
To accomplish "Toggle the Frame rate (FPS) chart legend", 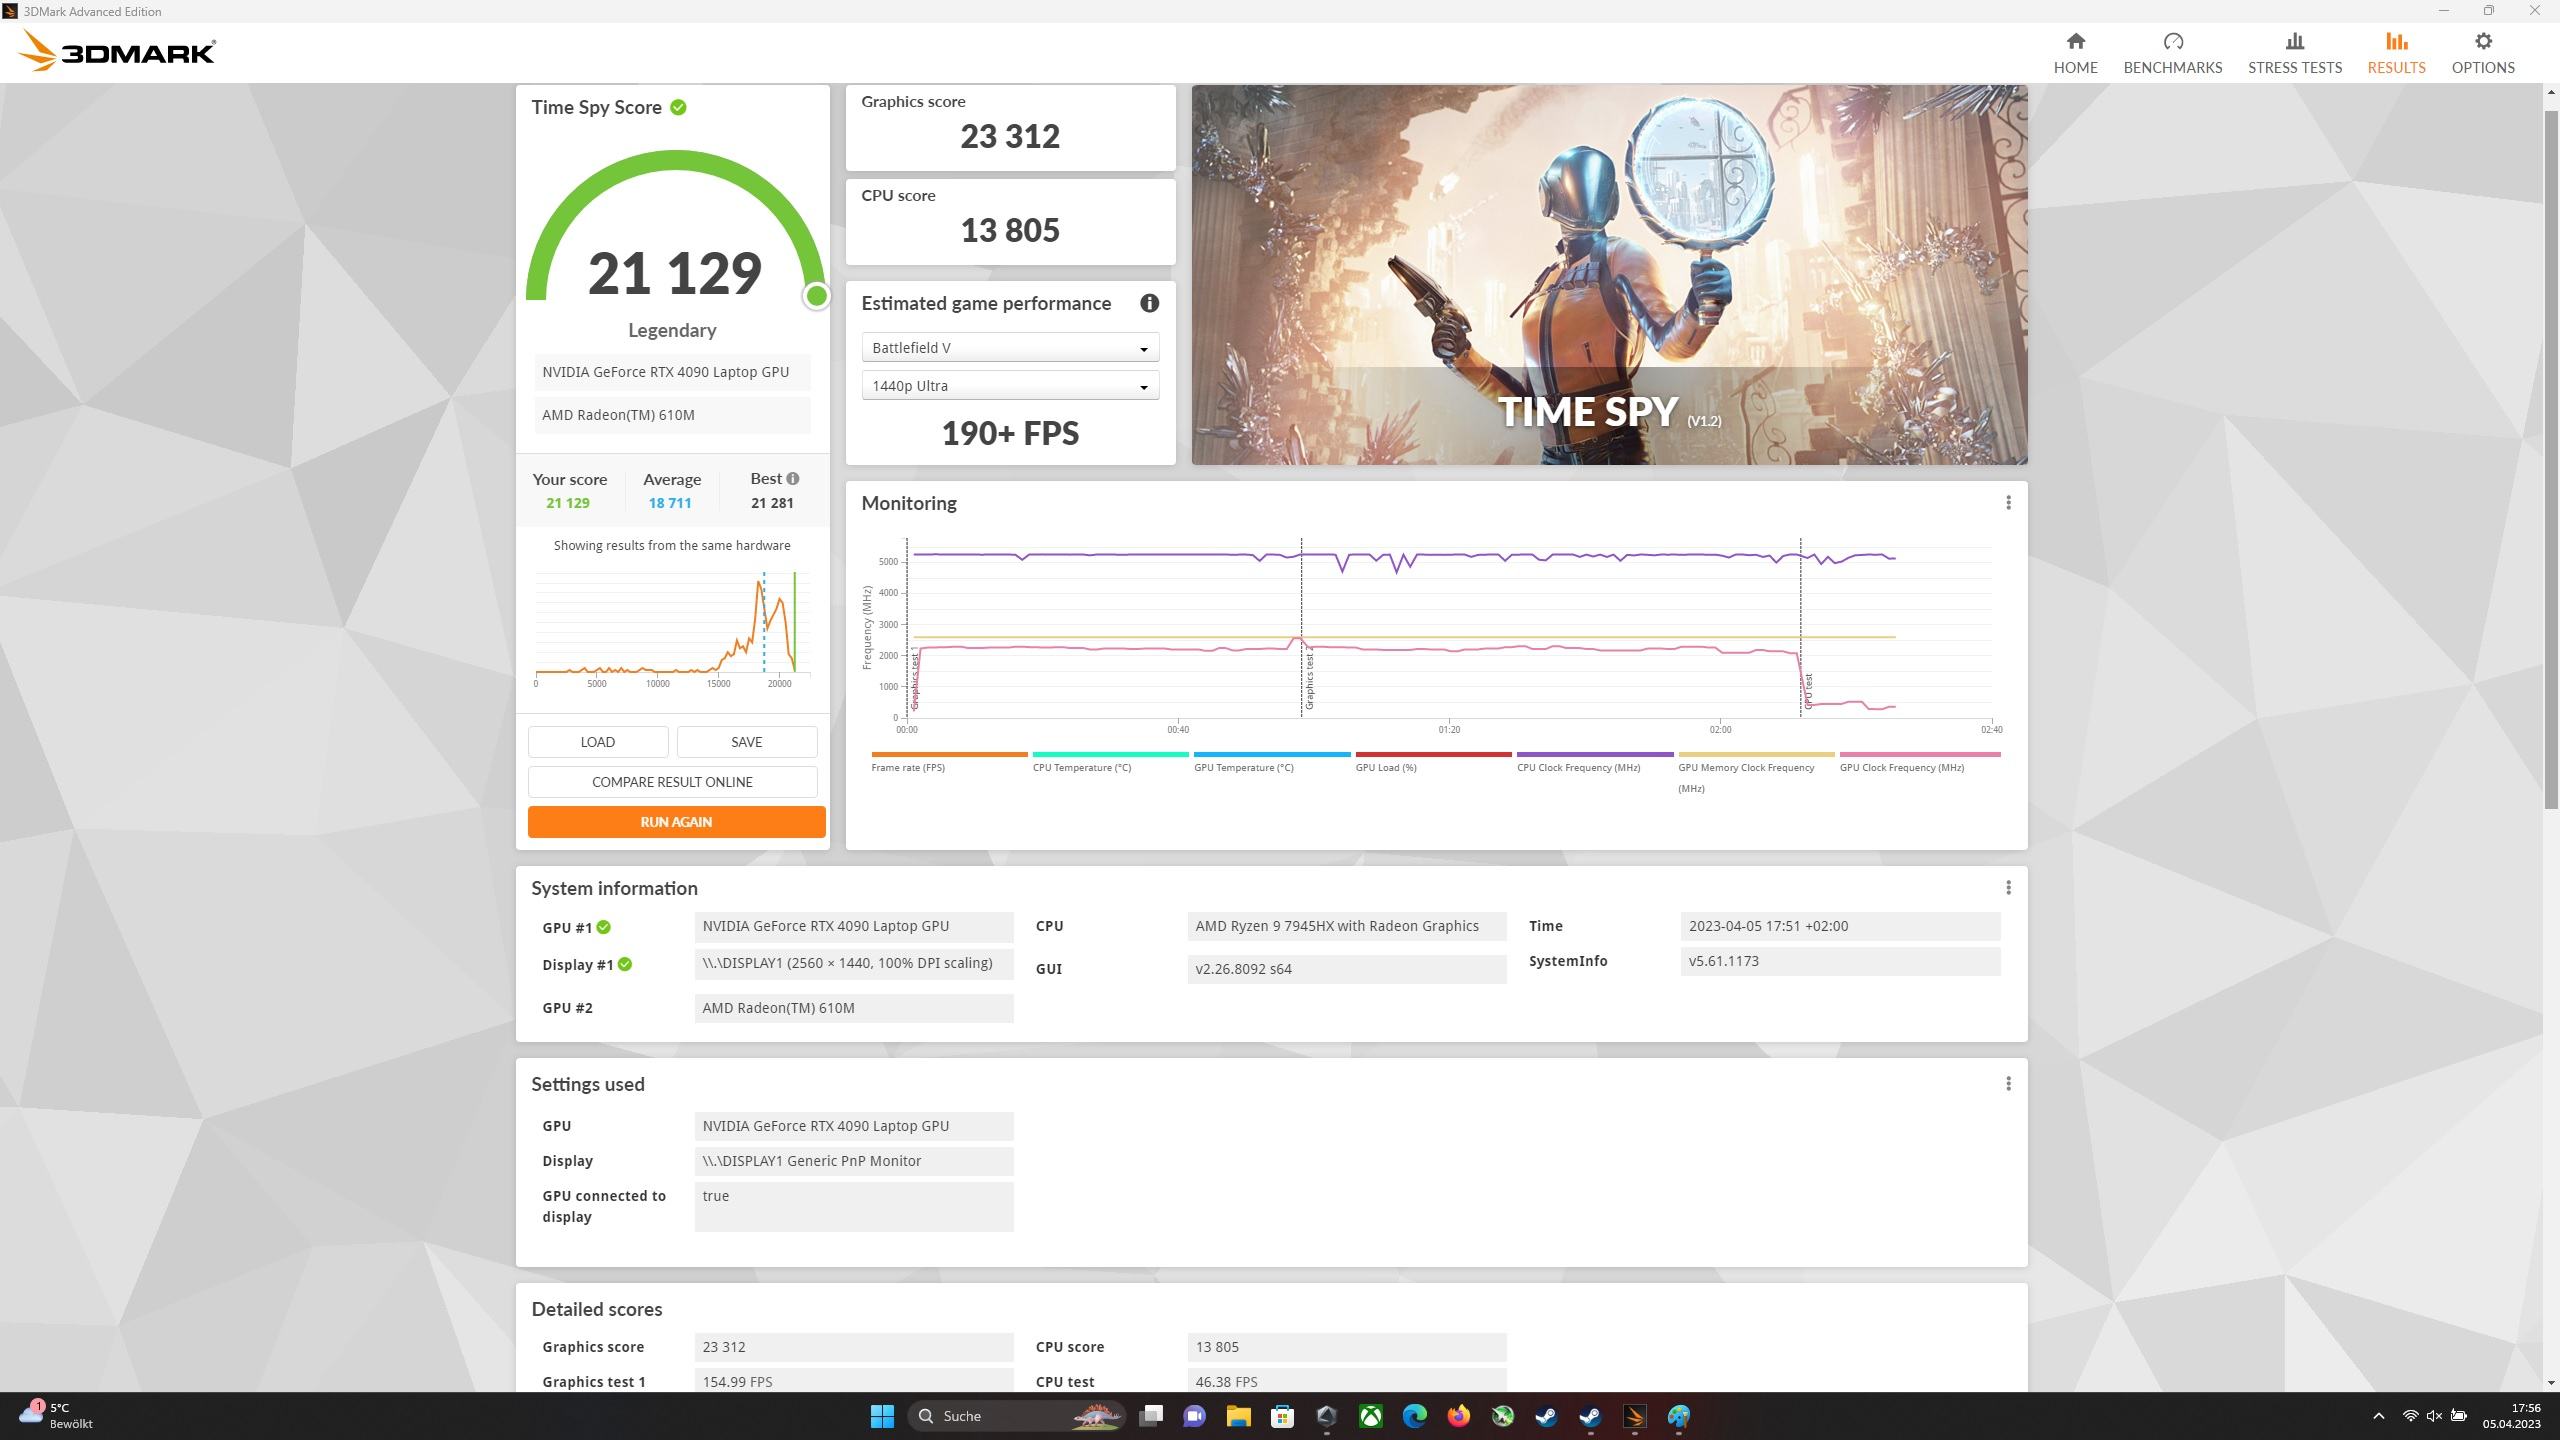I will (907, 767).
